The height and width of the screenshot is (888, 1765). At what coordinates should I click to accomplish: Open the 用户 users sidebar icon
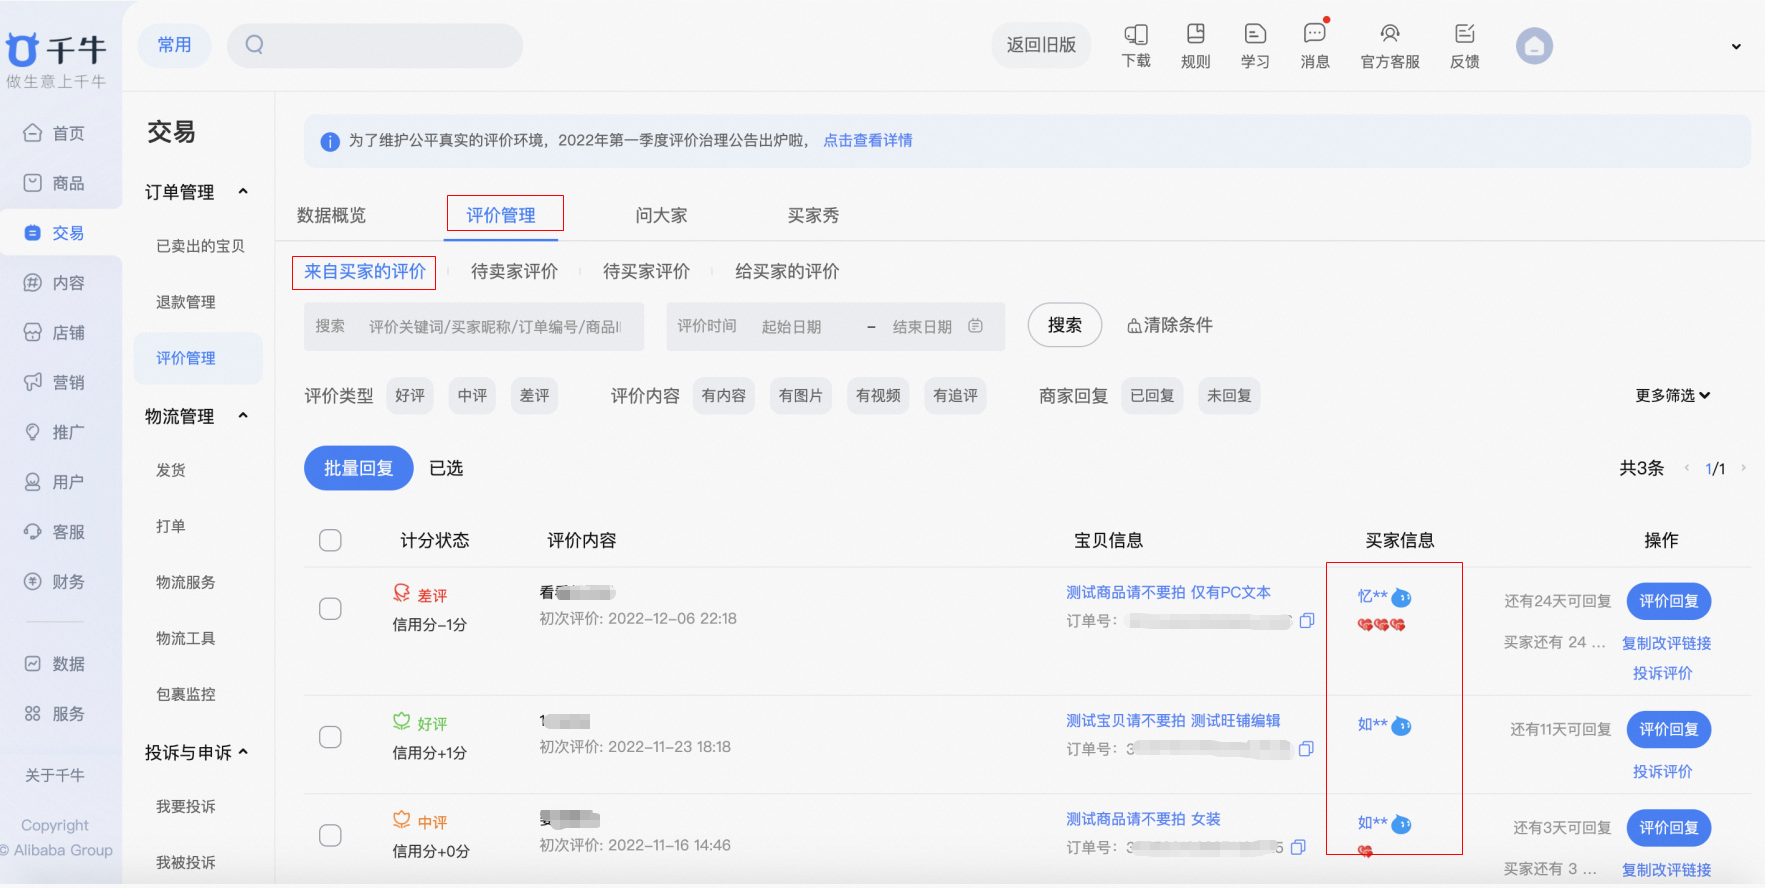[33, 482]
